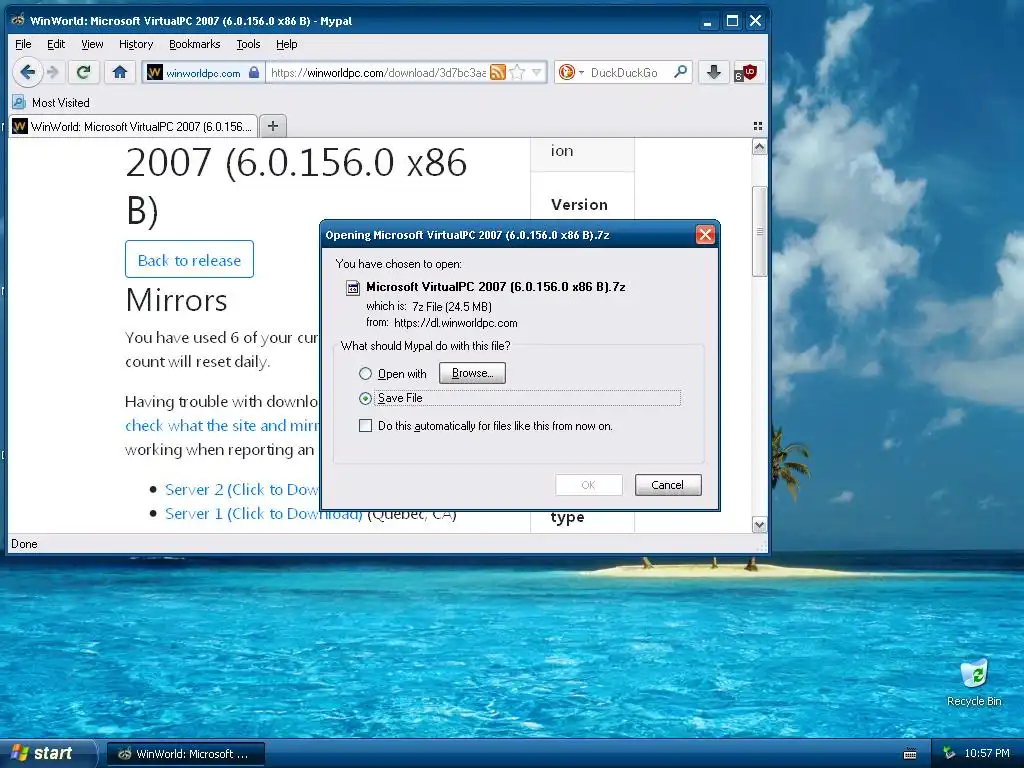Maximize the Mypal browser window
This screenshot has height=768, width=1024.
(x=732, y=21)
